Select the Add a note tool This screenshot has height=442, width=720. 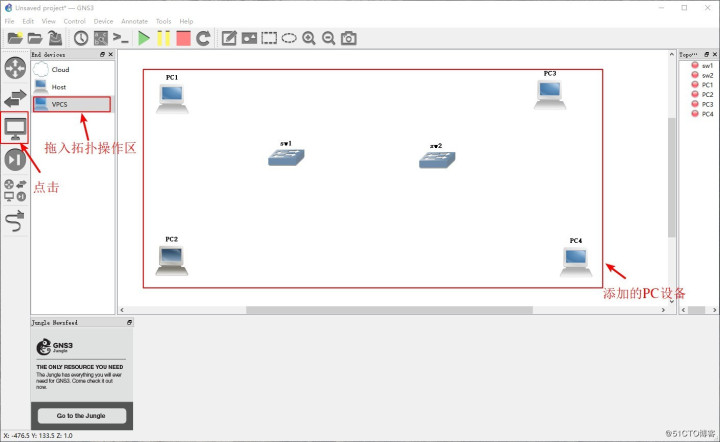point(229,38)
